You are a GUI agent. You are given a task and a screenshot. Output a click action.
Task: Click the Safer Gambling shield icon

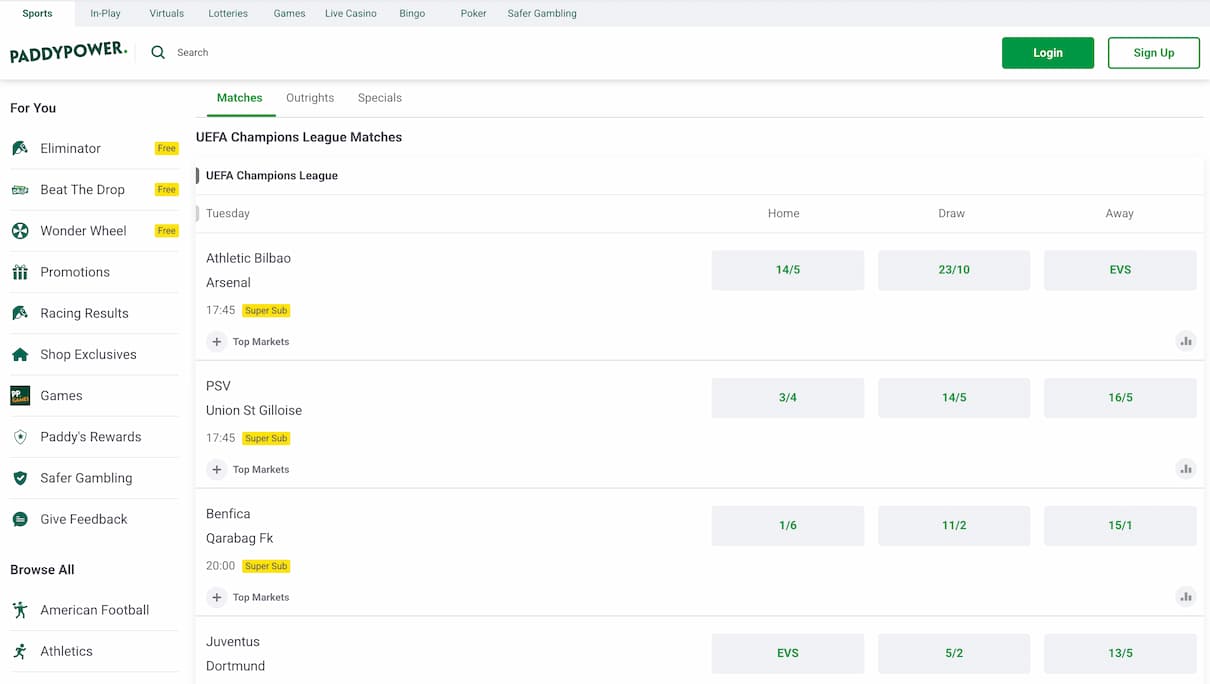click(20, 478)
